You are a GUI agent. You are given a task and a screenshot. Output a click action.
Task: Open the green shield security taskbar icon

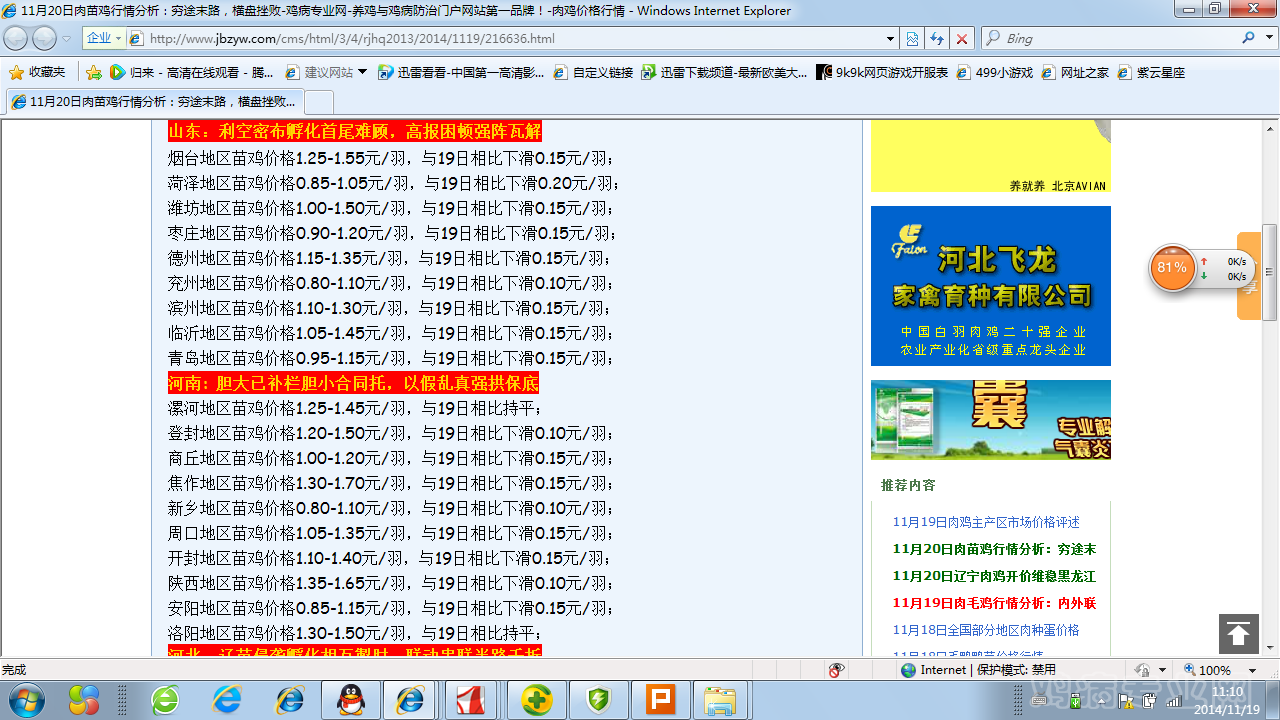(x=599, y=700)
